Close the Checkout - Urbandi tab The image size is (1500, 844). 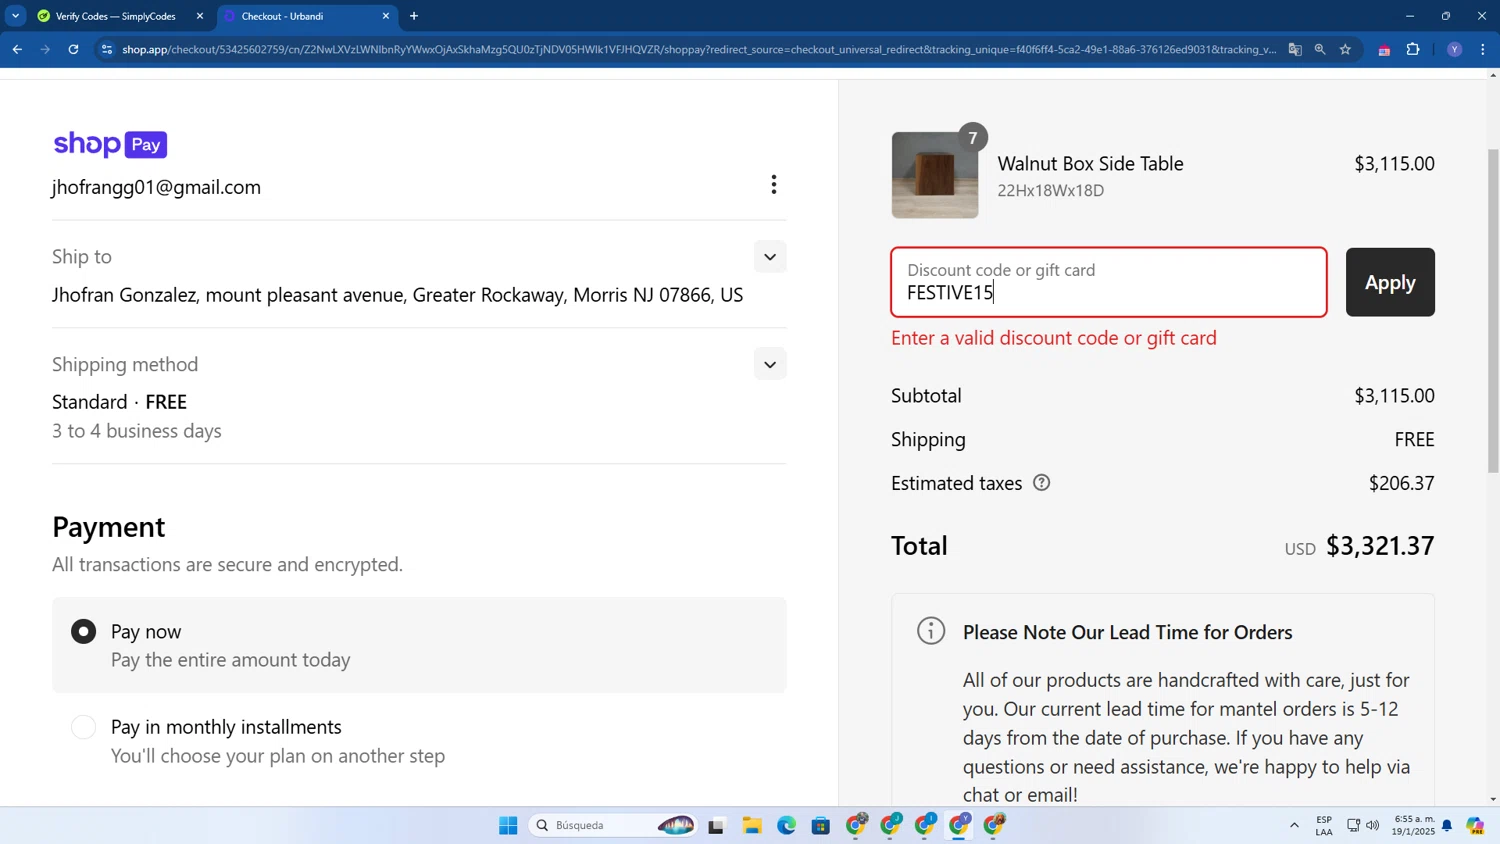point(386,16)
